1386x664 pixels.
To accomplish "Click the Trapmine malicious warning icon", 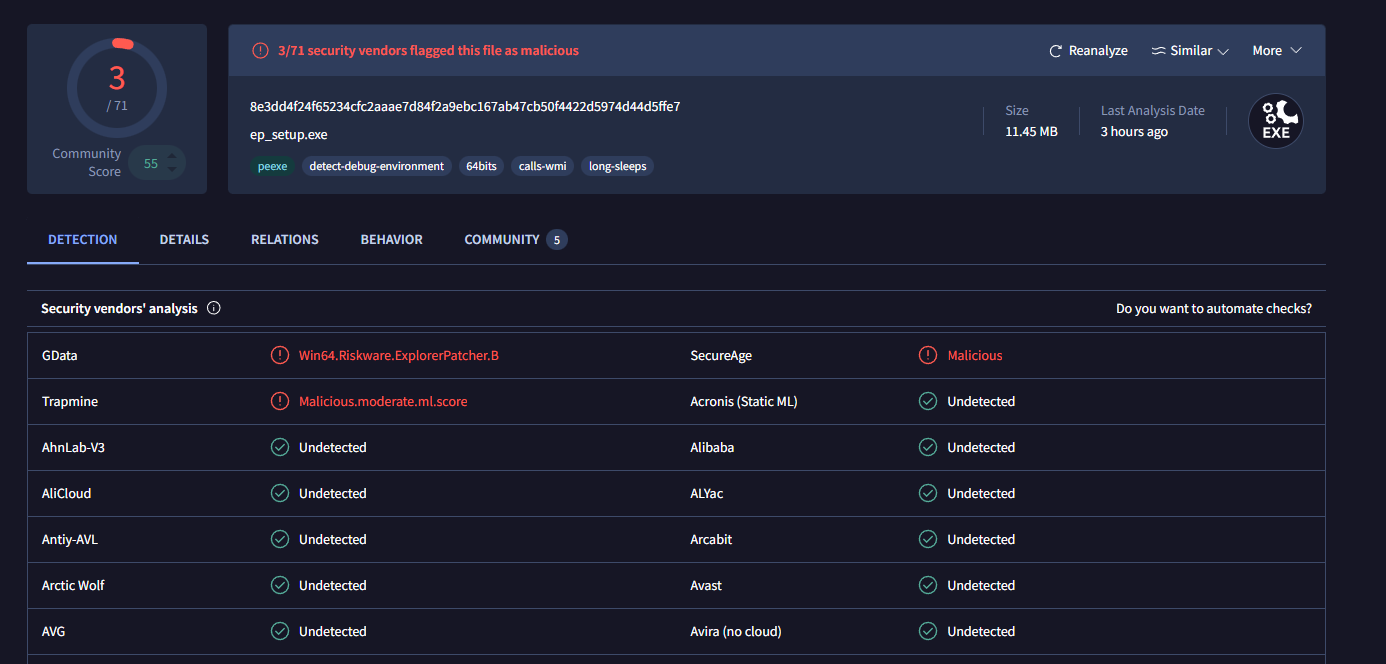I will click(280, 401).
